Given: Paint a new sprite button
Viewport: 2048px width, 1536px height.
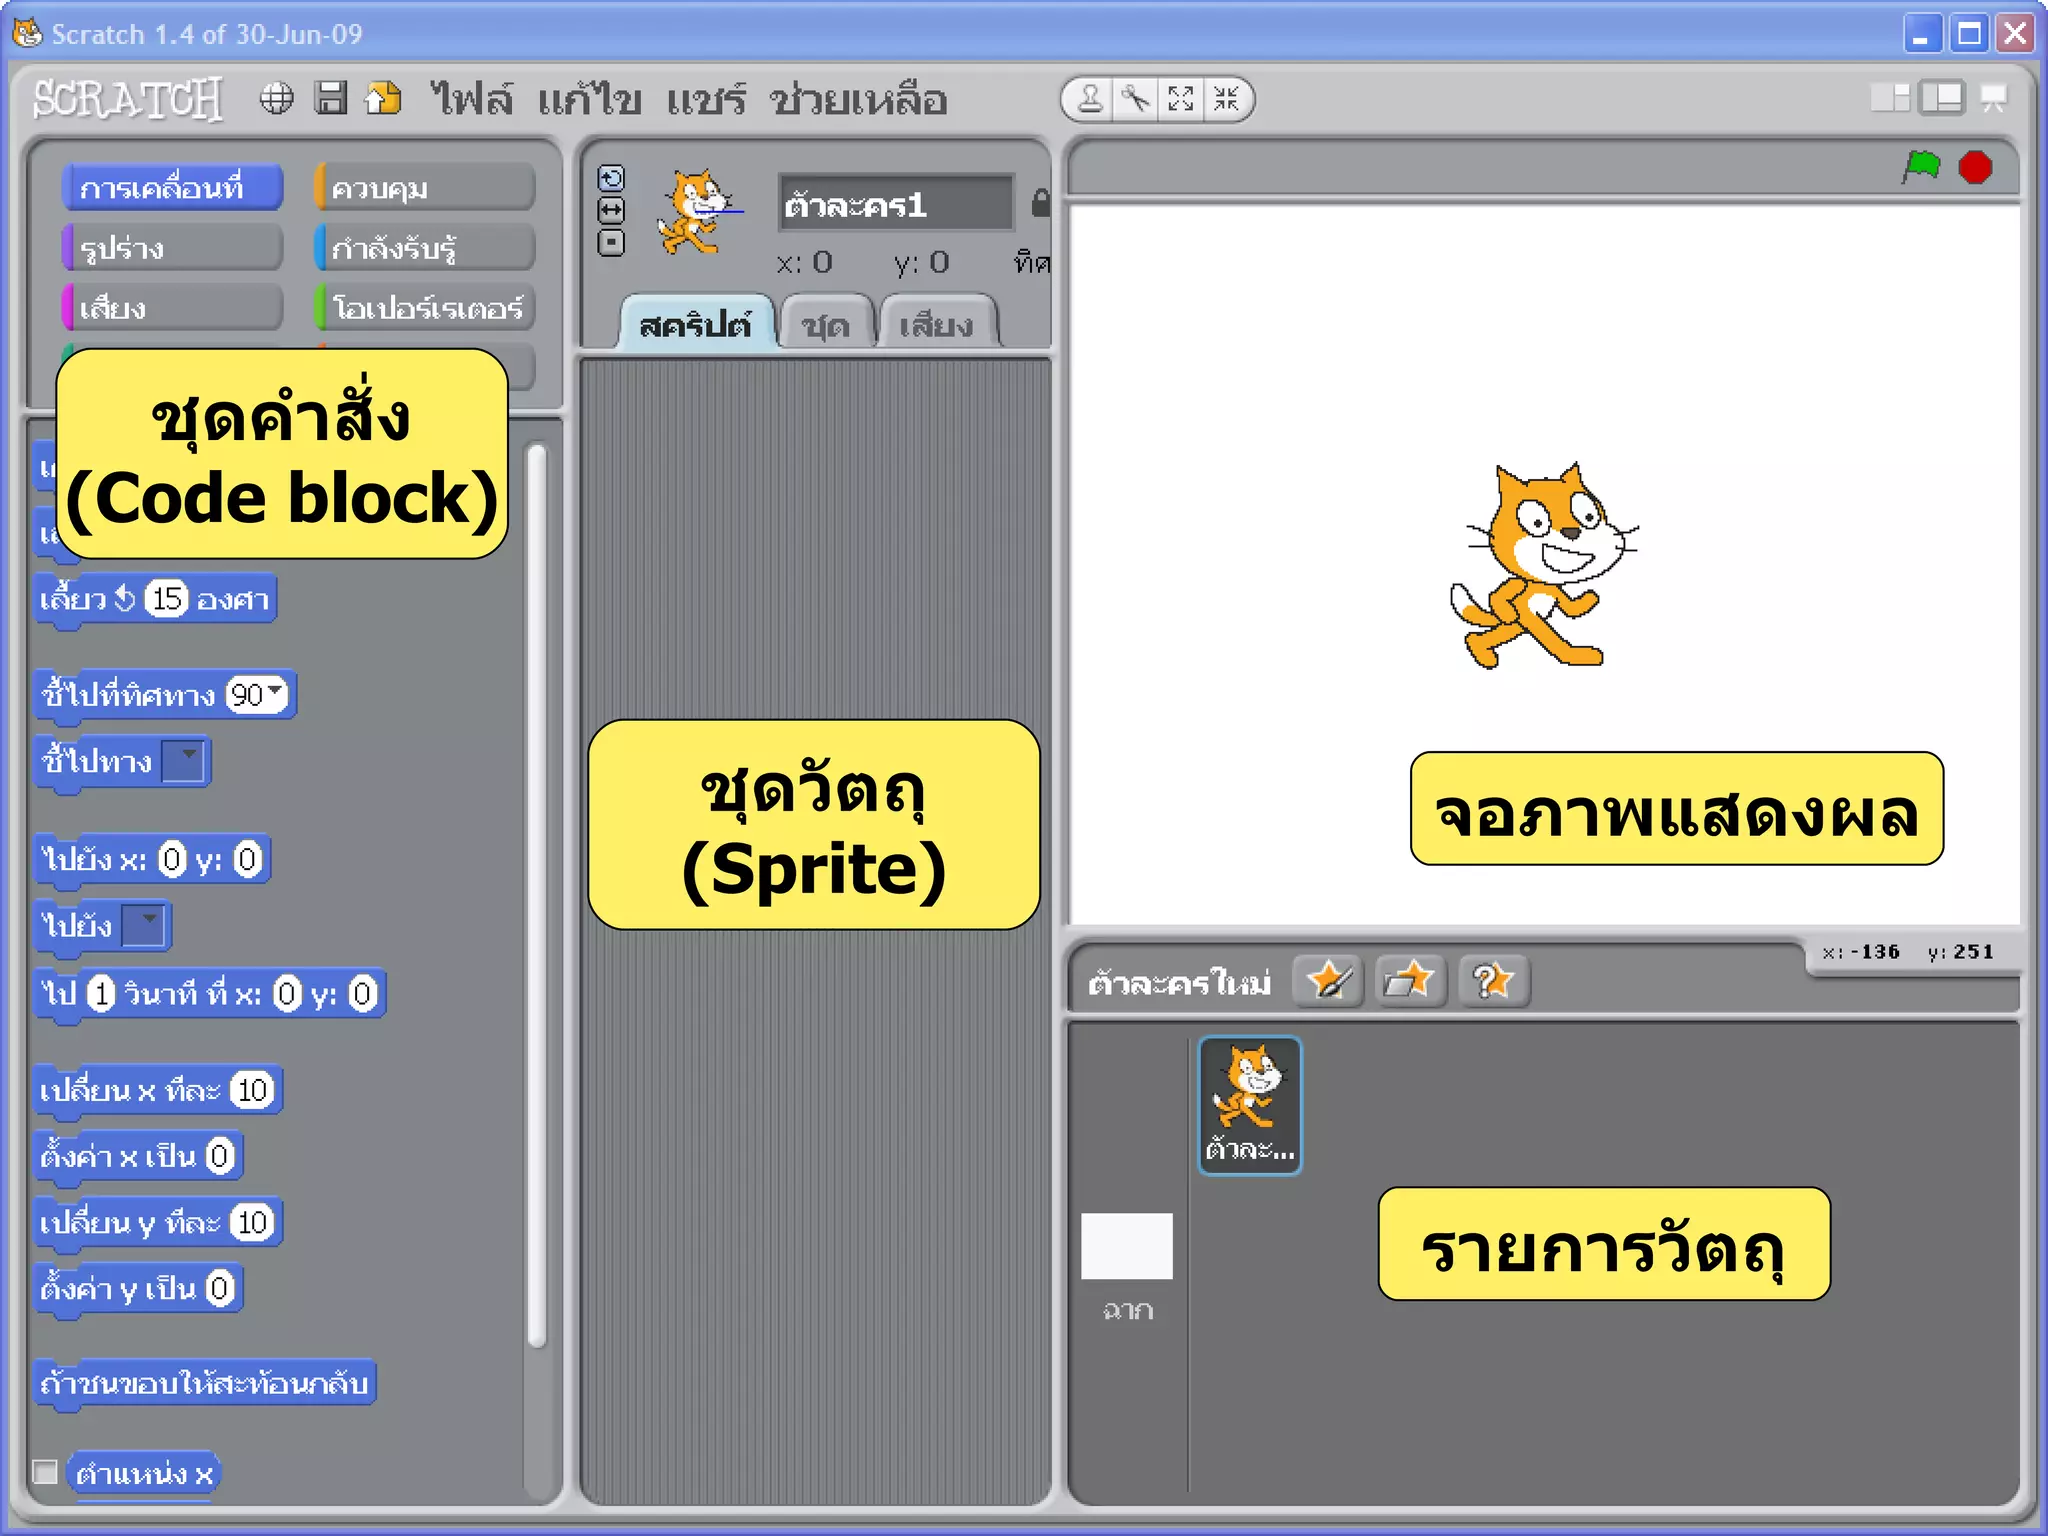Looking at the screenshot, I should pyautogui.click(x=1328, y=981).
